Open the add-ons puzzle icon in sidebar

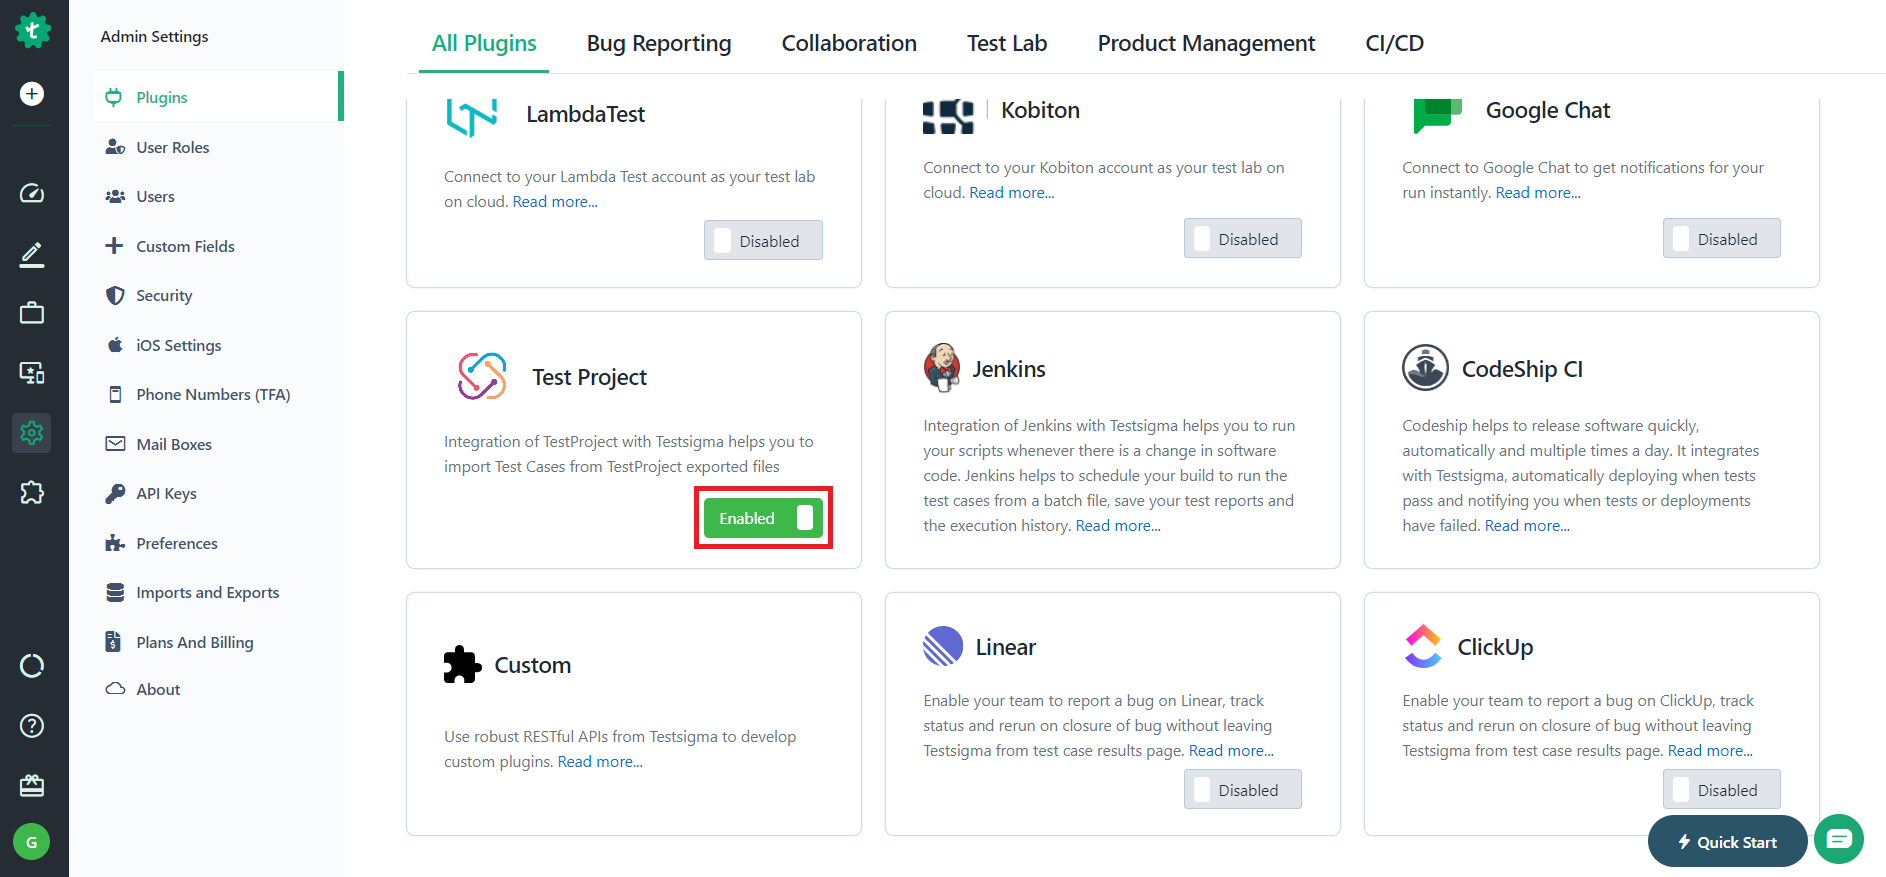[32, 492]
